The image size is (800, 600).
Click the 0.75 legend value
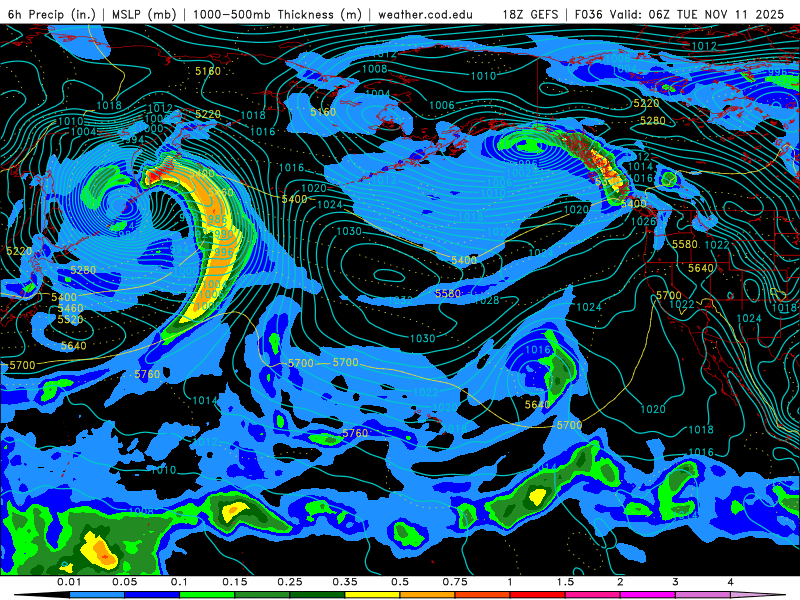click(x=455, y=582)
